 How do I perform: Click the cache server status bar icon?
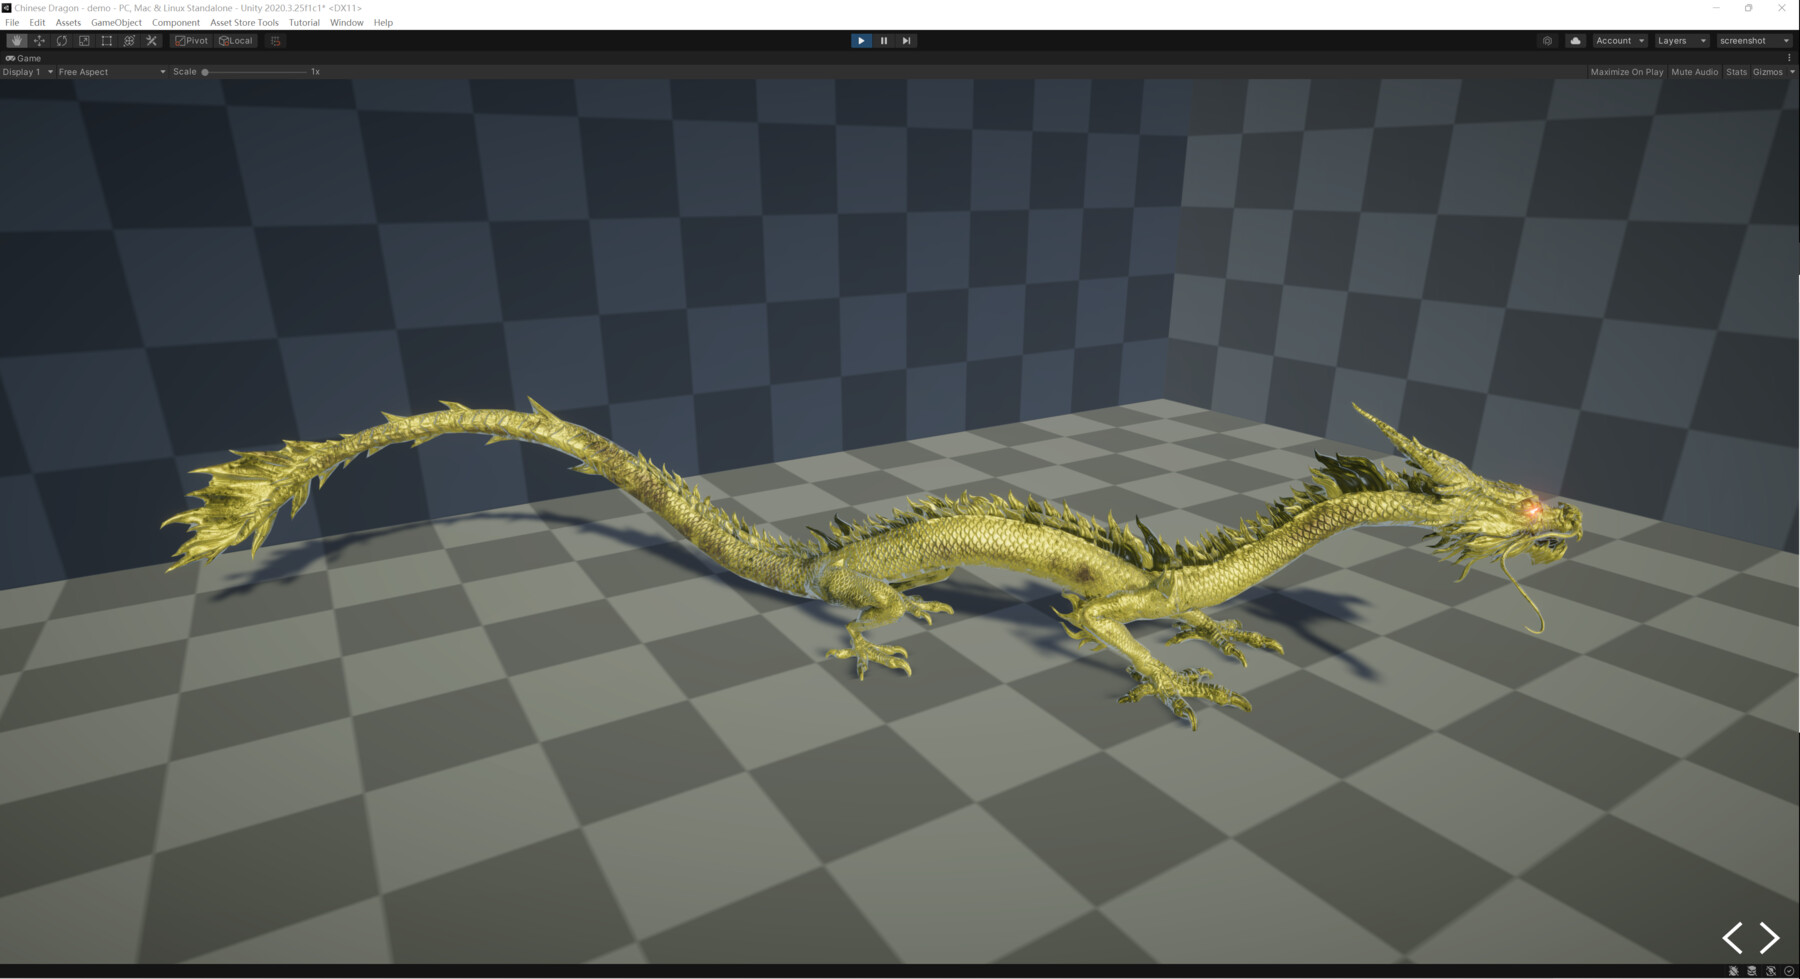click(x=1752, y=971)
